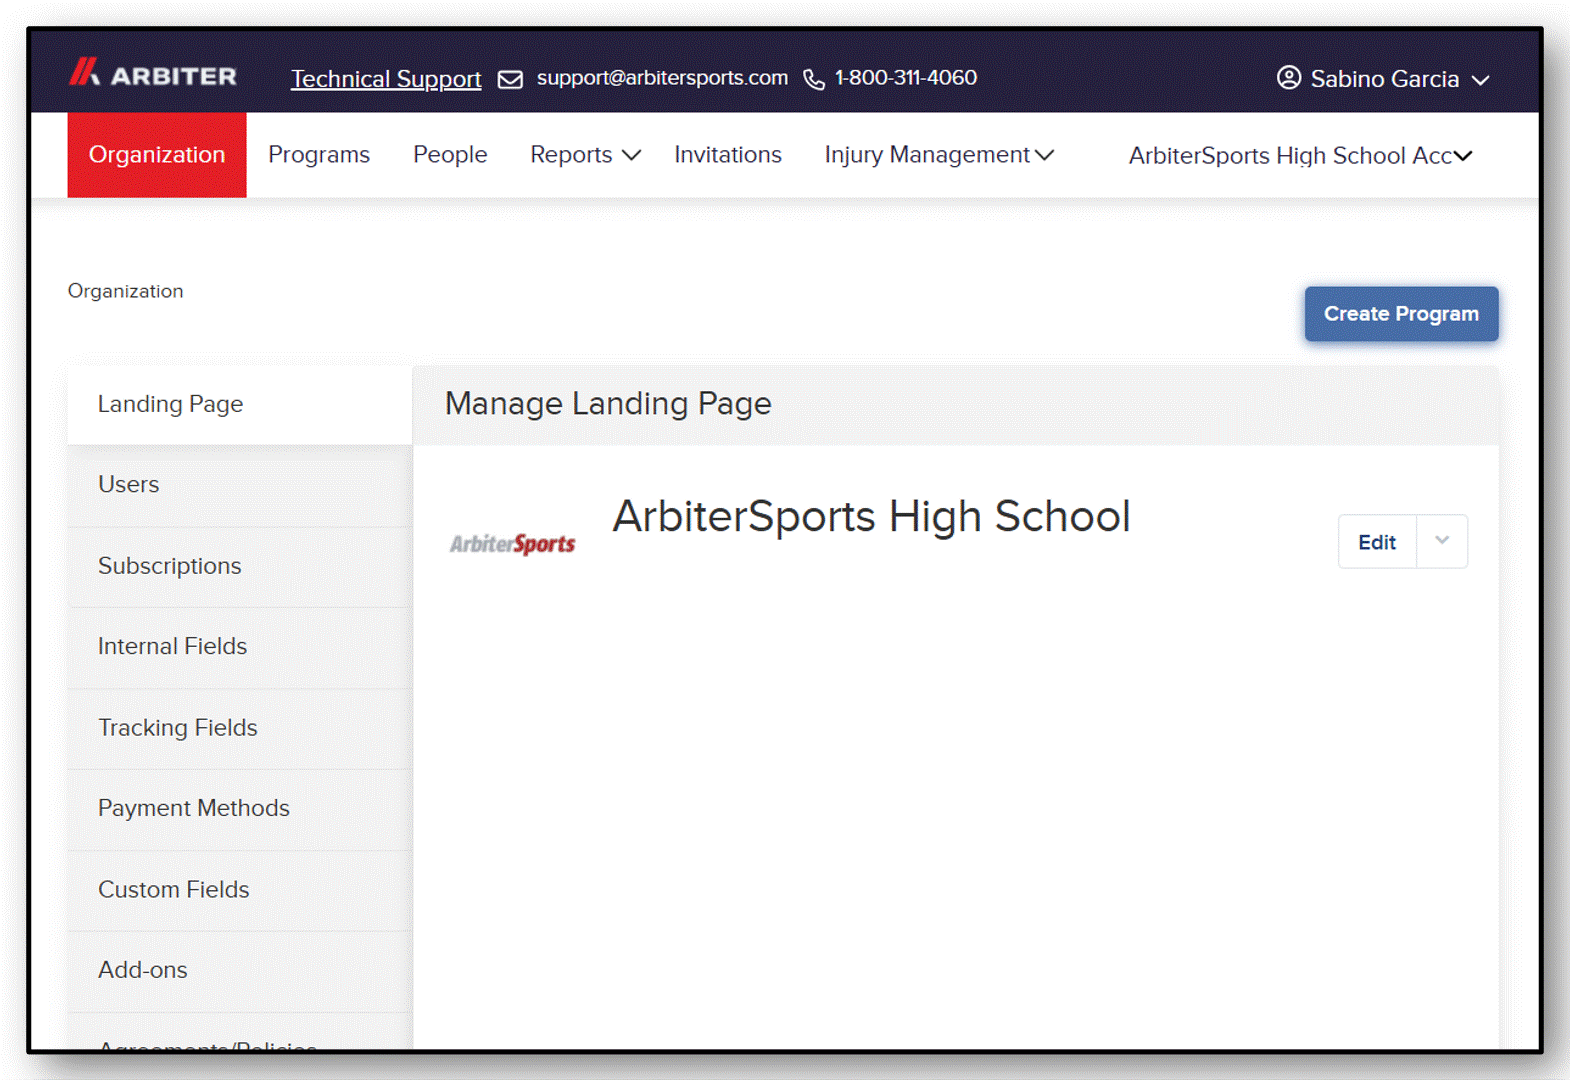Image resolution: width=1570 pixels, height=1080 pixels.
Task: Open Payment Methods in the sidebar
Action: pos(240,809)
